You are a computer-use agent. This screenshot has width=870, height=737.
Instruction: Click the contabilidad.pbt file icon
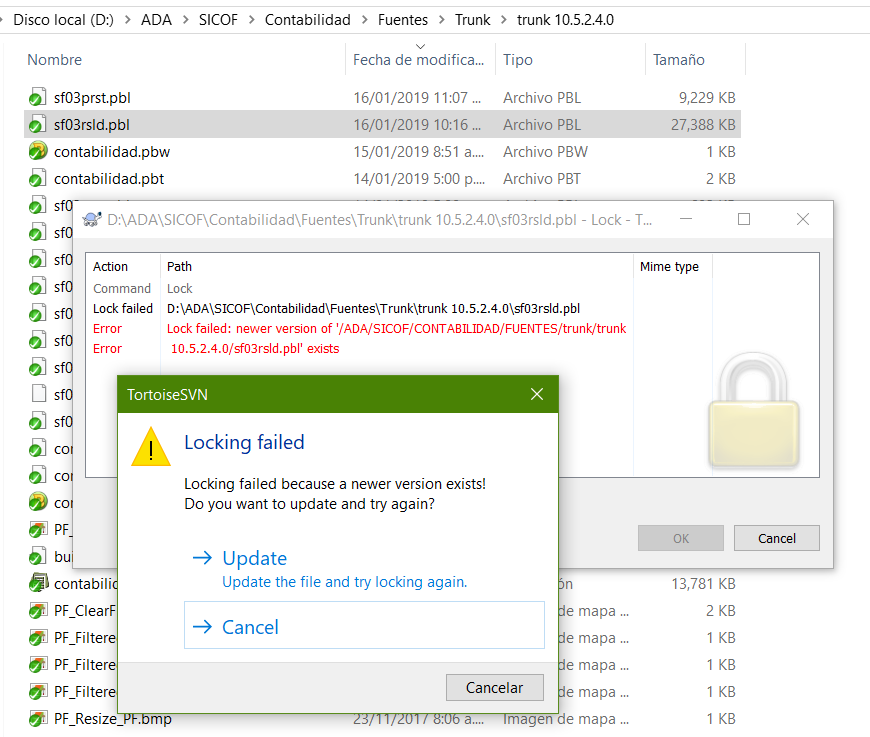(38, 179)
